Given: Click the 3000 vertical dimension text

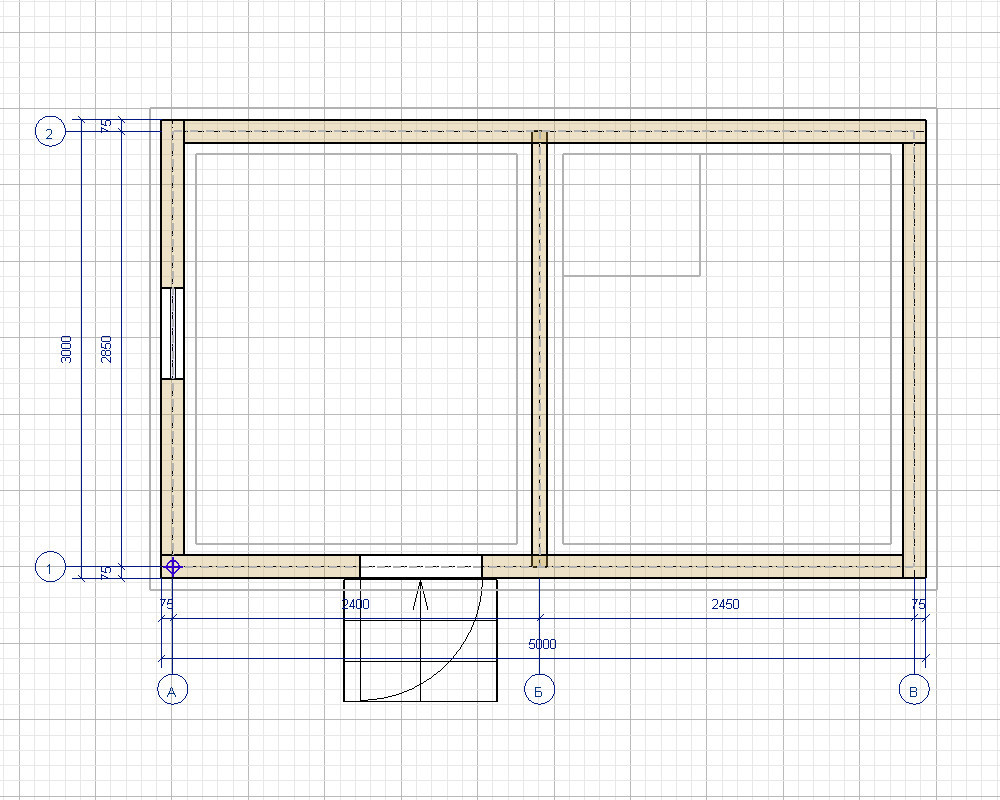Looking at the screenshot, I should 66,348.
